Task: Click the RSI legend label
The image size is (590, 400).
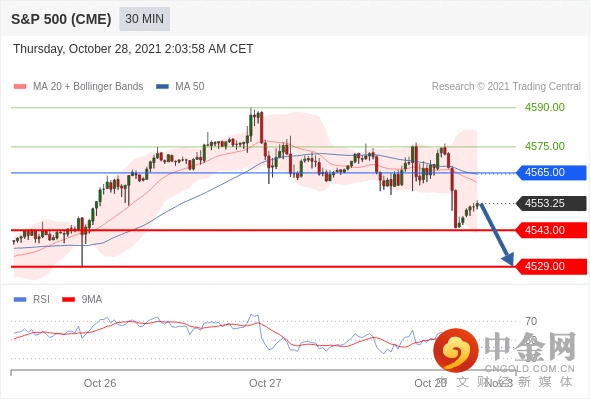Action: [41, 300]
